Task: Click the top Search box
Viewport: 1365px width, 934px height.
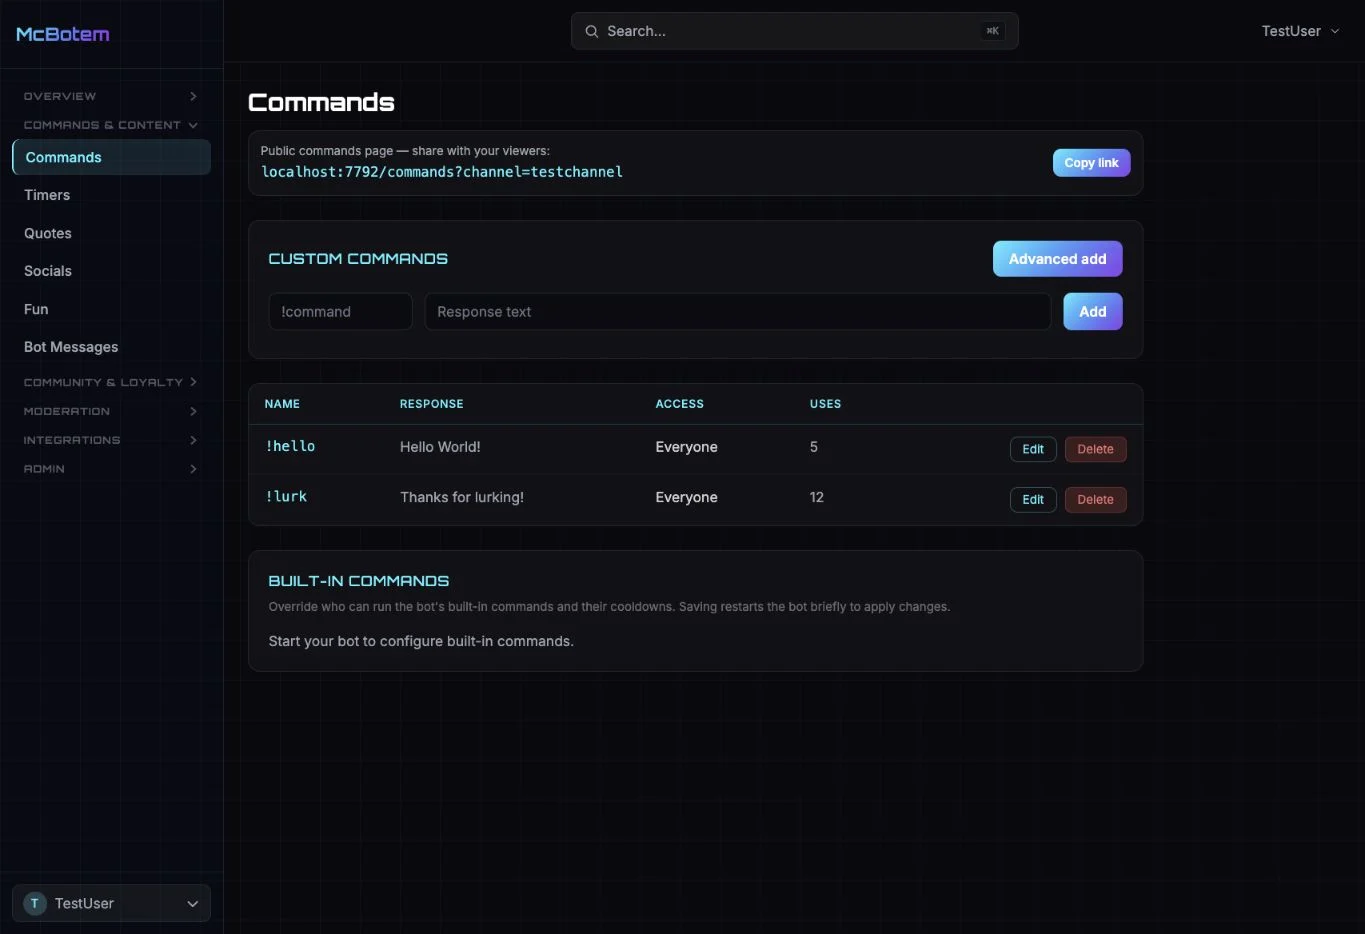Action: [x=795, y=31]
